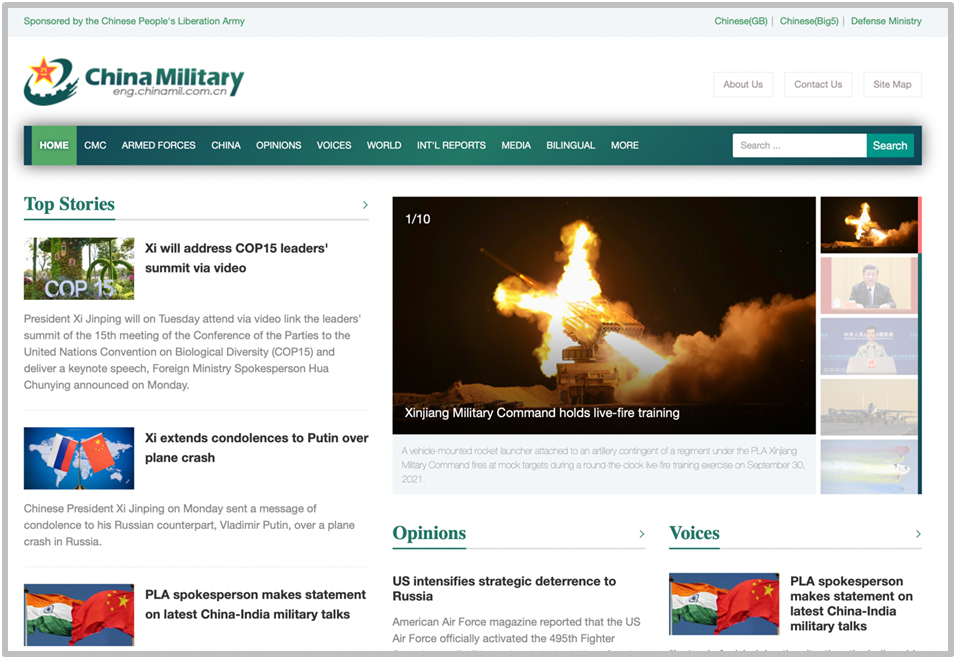Select the spokesperson at podium slide thumbnail
The height and width of the screenshot is (659, 956).
coord(869,346)
